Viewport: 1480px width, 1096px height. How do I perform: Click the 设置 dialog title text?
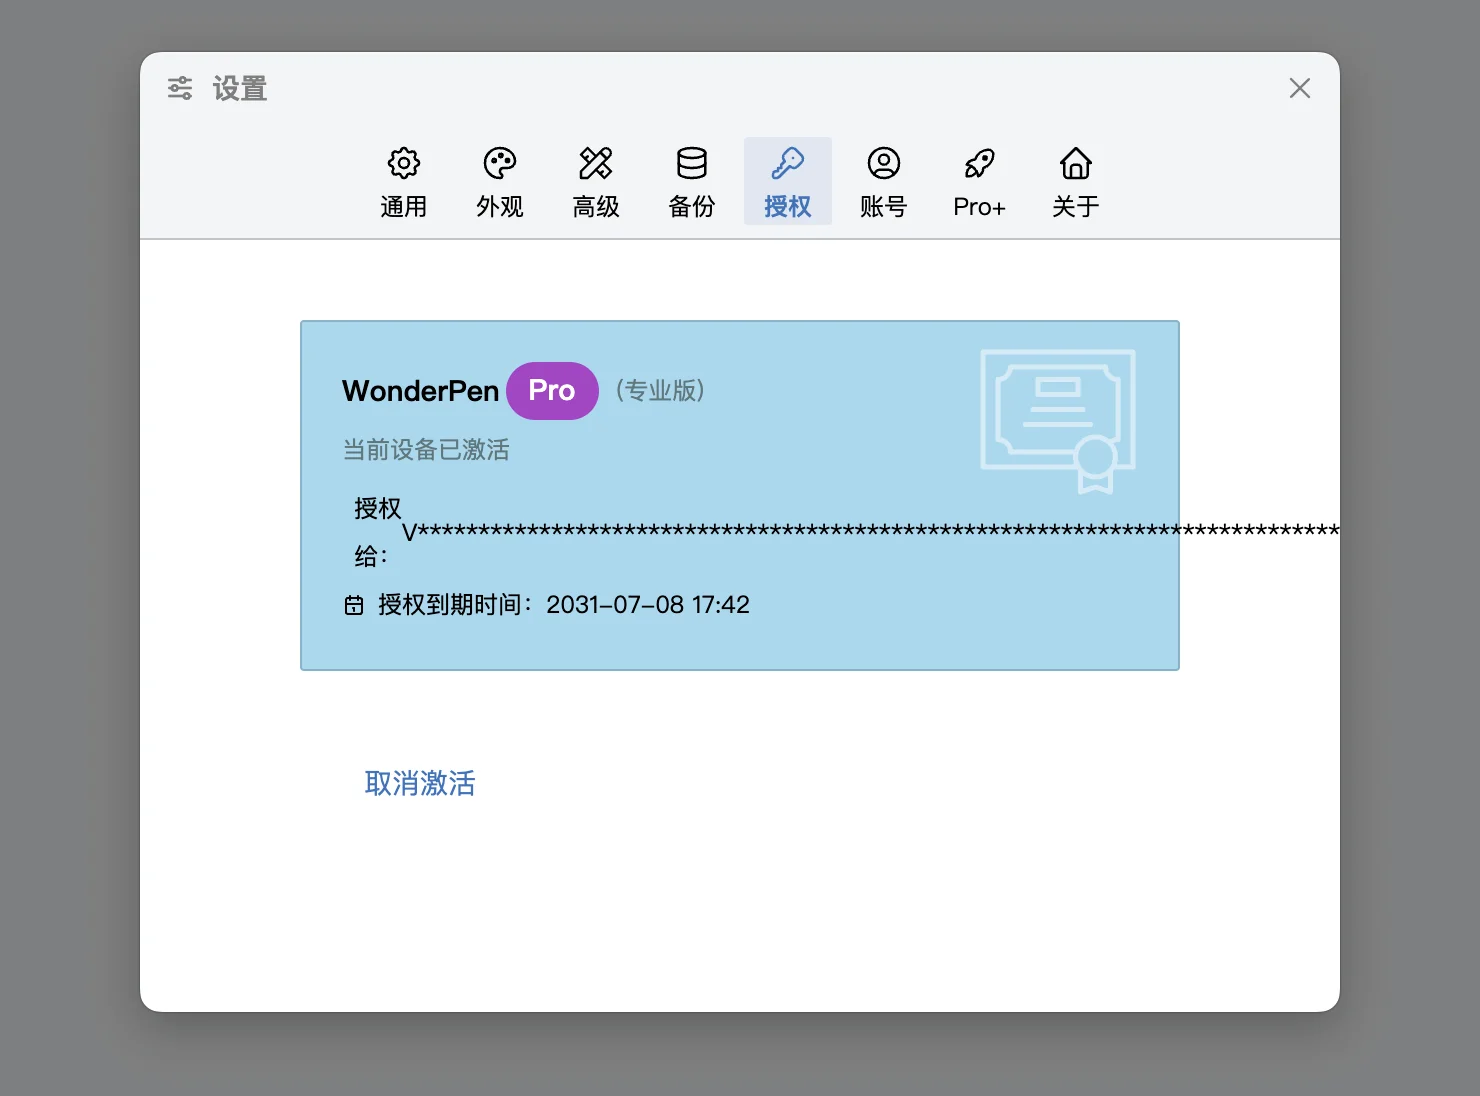[x=240, y=89]
